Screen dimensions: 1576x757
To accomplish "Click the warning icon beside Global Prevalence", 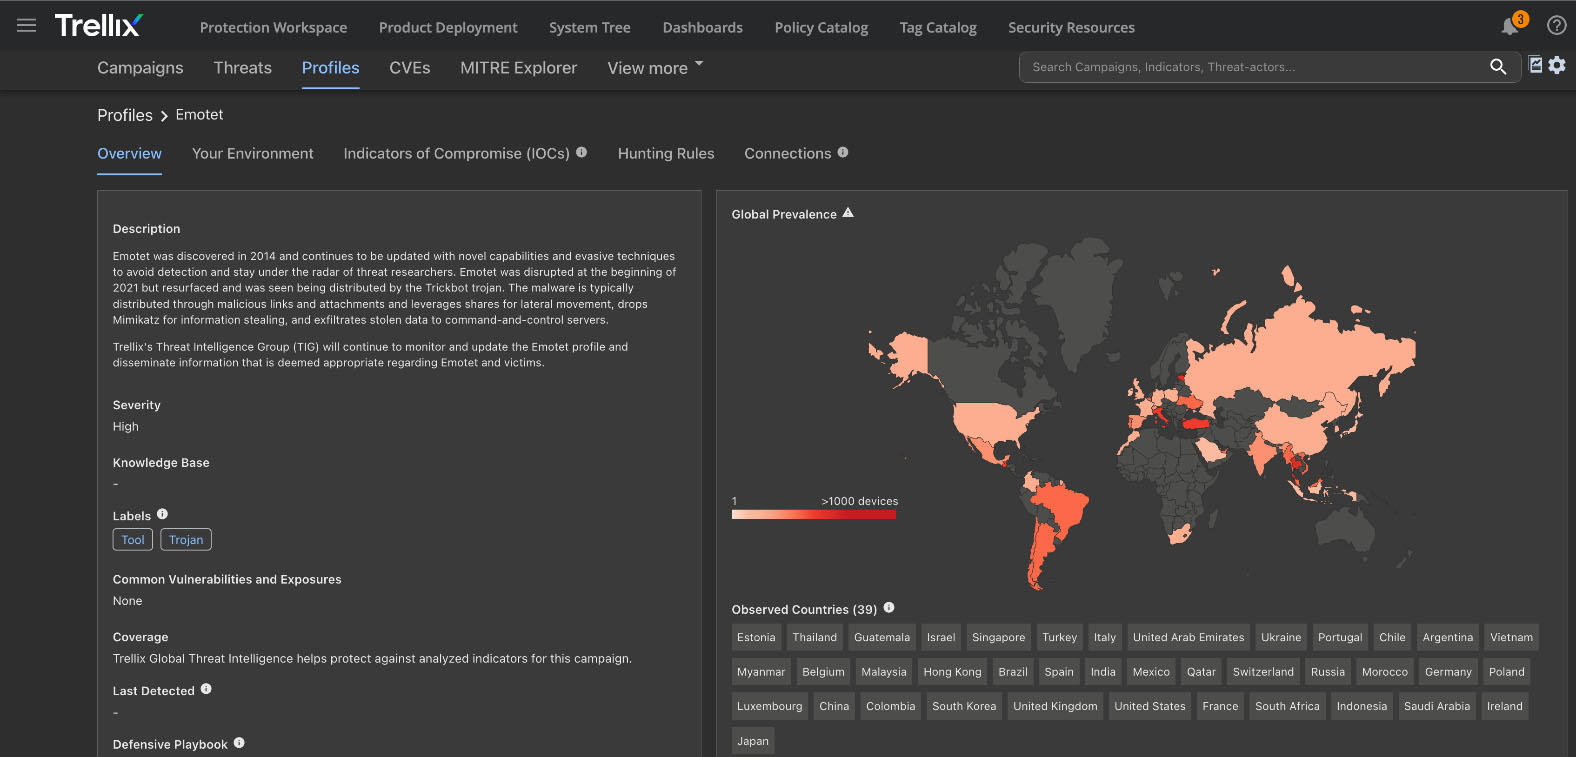I will [848, 213].
